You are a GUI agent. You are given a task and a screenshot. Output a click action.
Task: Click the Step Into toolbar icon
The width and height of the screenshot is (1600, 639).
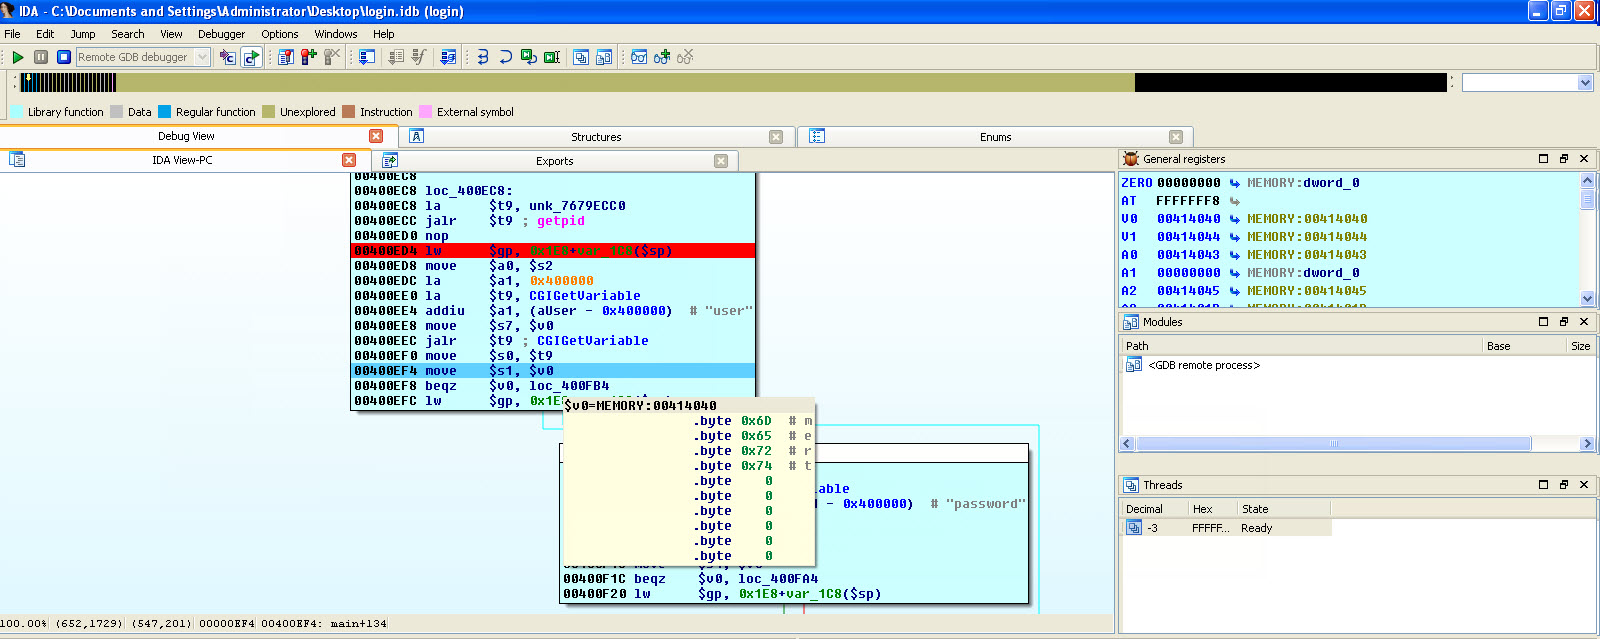[x=483, y=57]
